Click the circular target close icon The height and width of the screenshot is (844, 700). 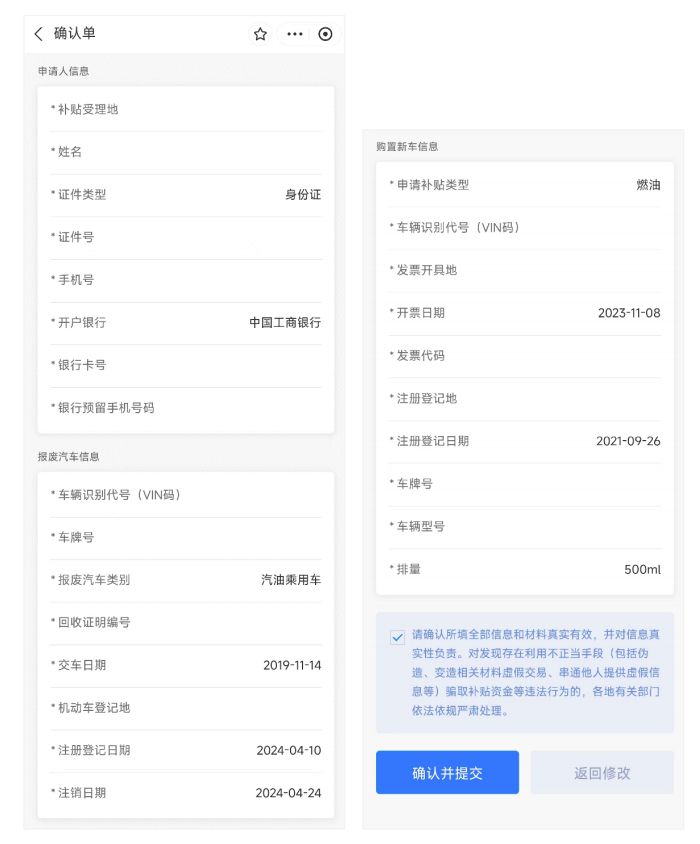[325, 34]
